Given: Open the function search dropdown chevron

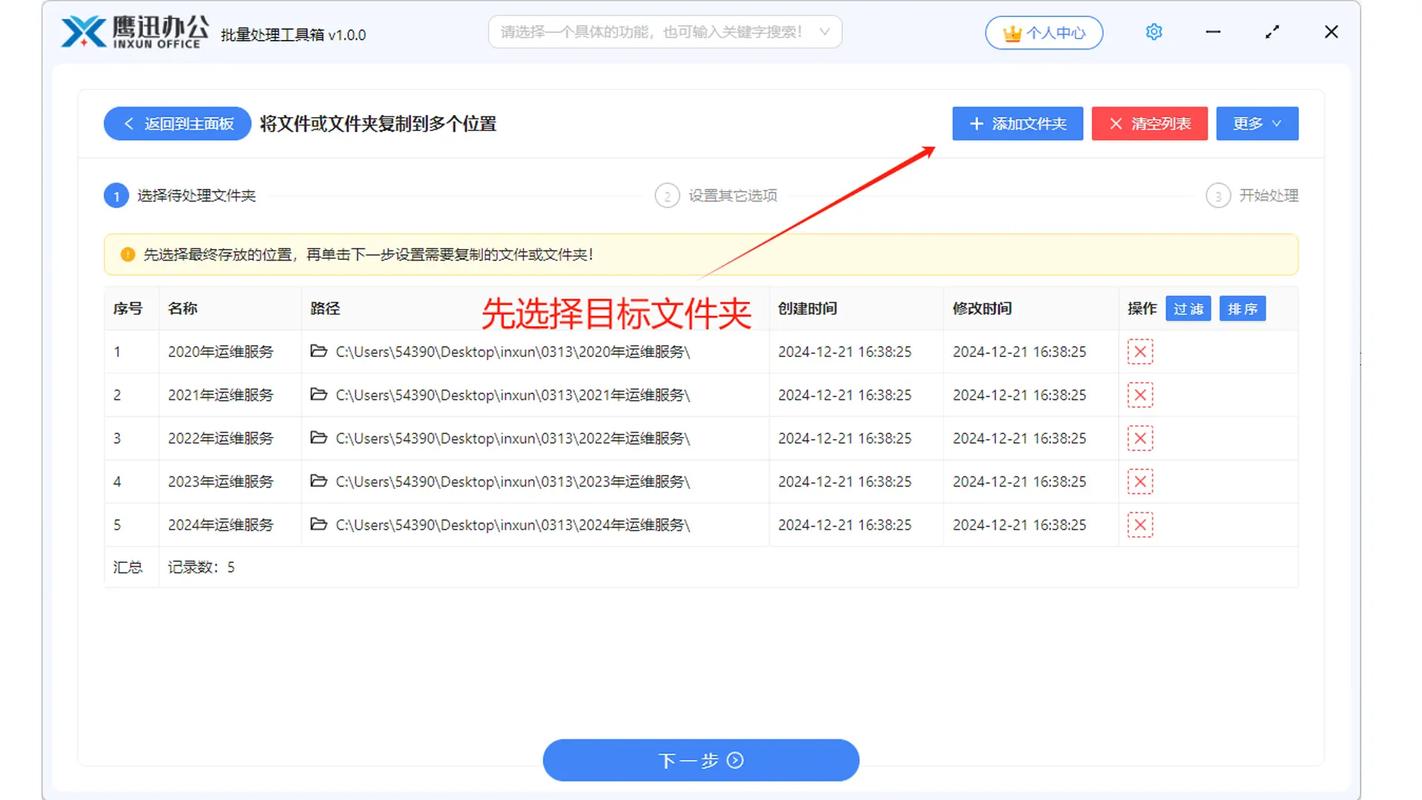Looking at the screenshot, I should (826, 31).
